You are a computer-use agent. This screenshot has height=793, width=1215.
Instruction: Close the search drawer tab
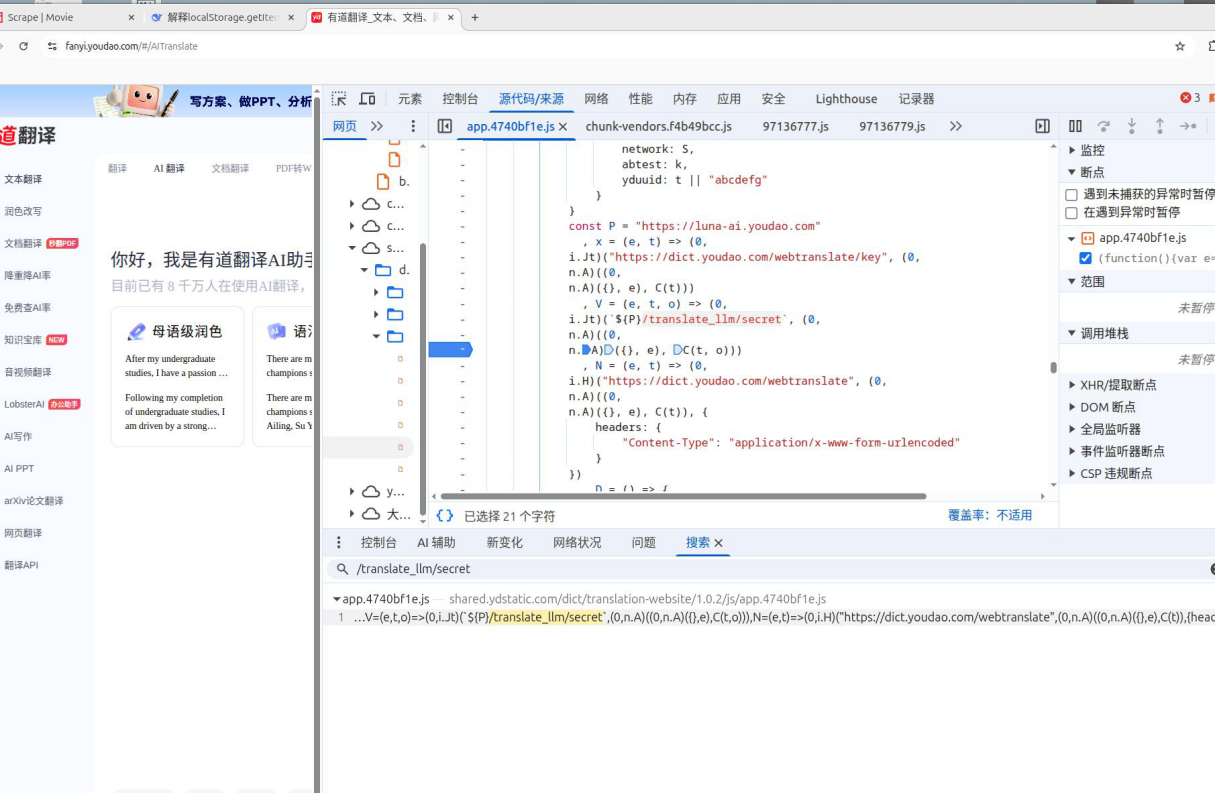(x=718, y=543)
